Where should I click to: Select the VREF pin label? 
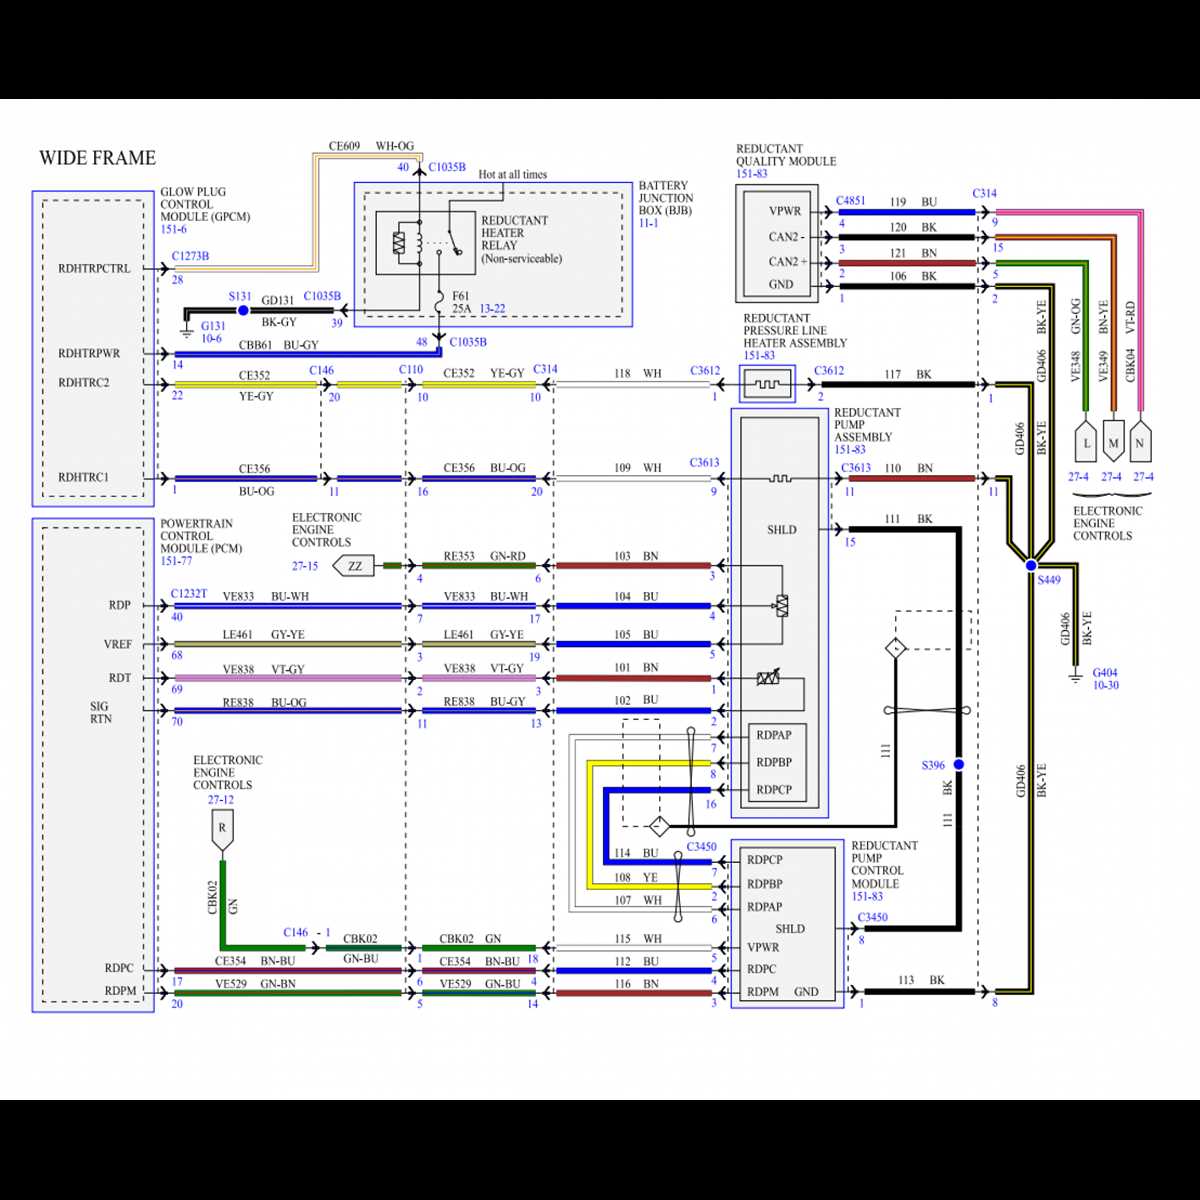[x=118, y=645]
